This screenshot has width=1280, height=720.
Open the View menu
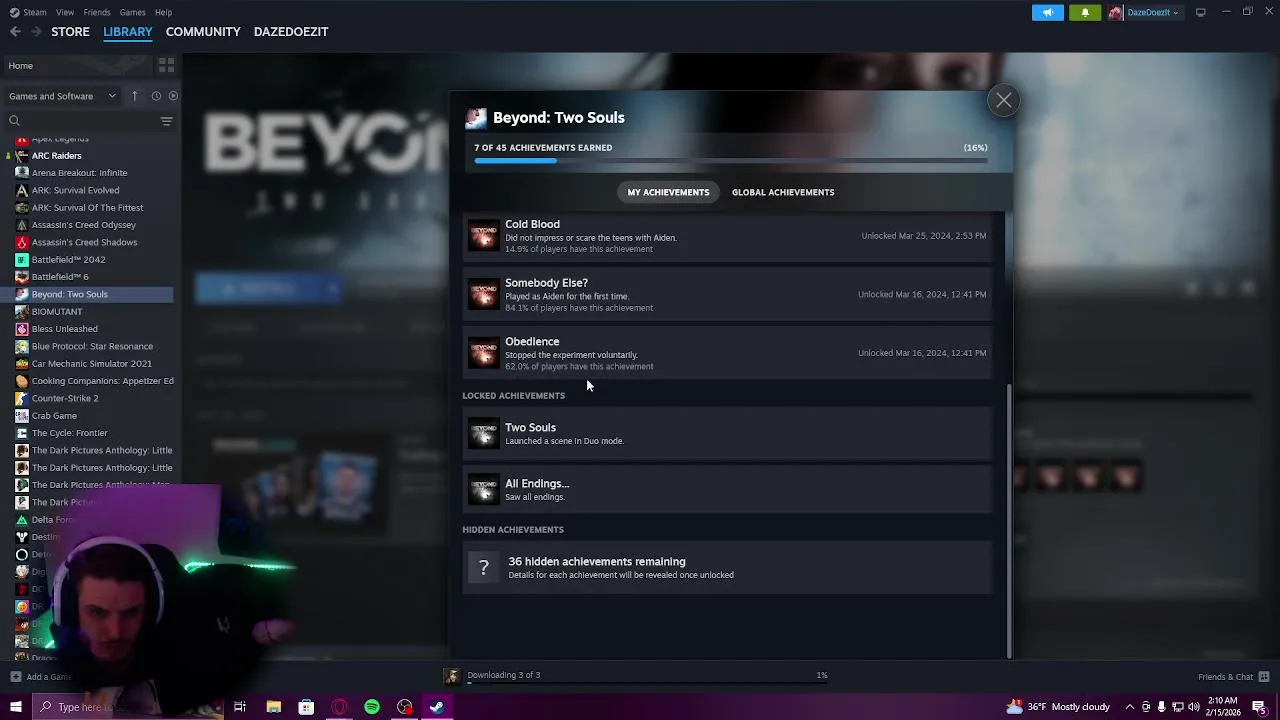(x=65, y=12)
